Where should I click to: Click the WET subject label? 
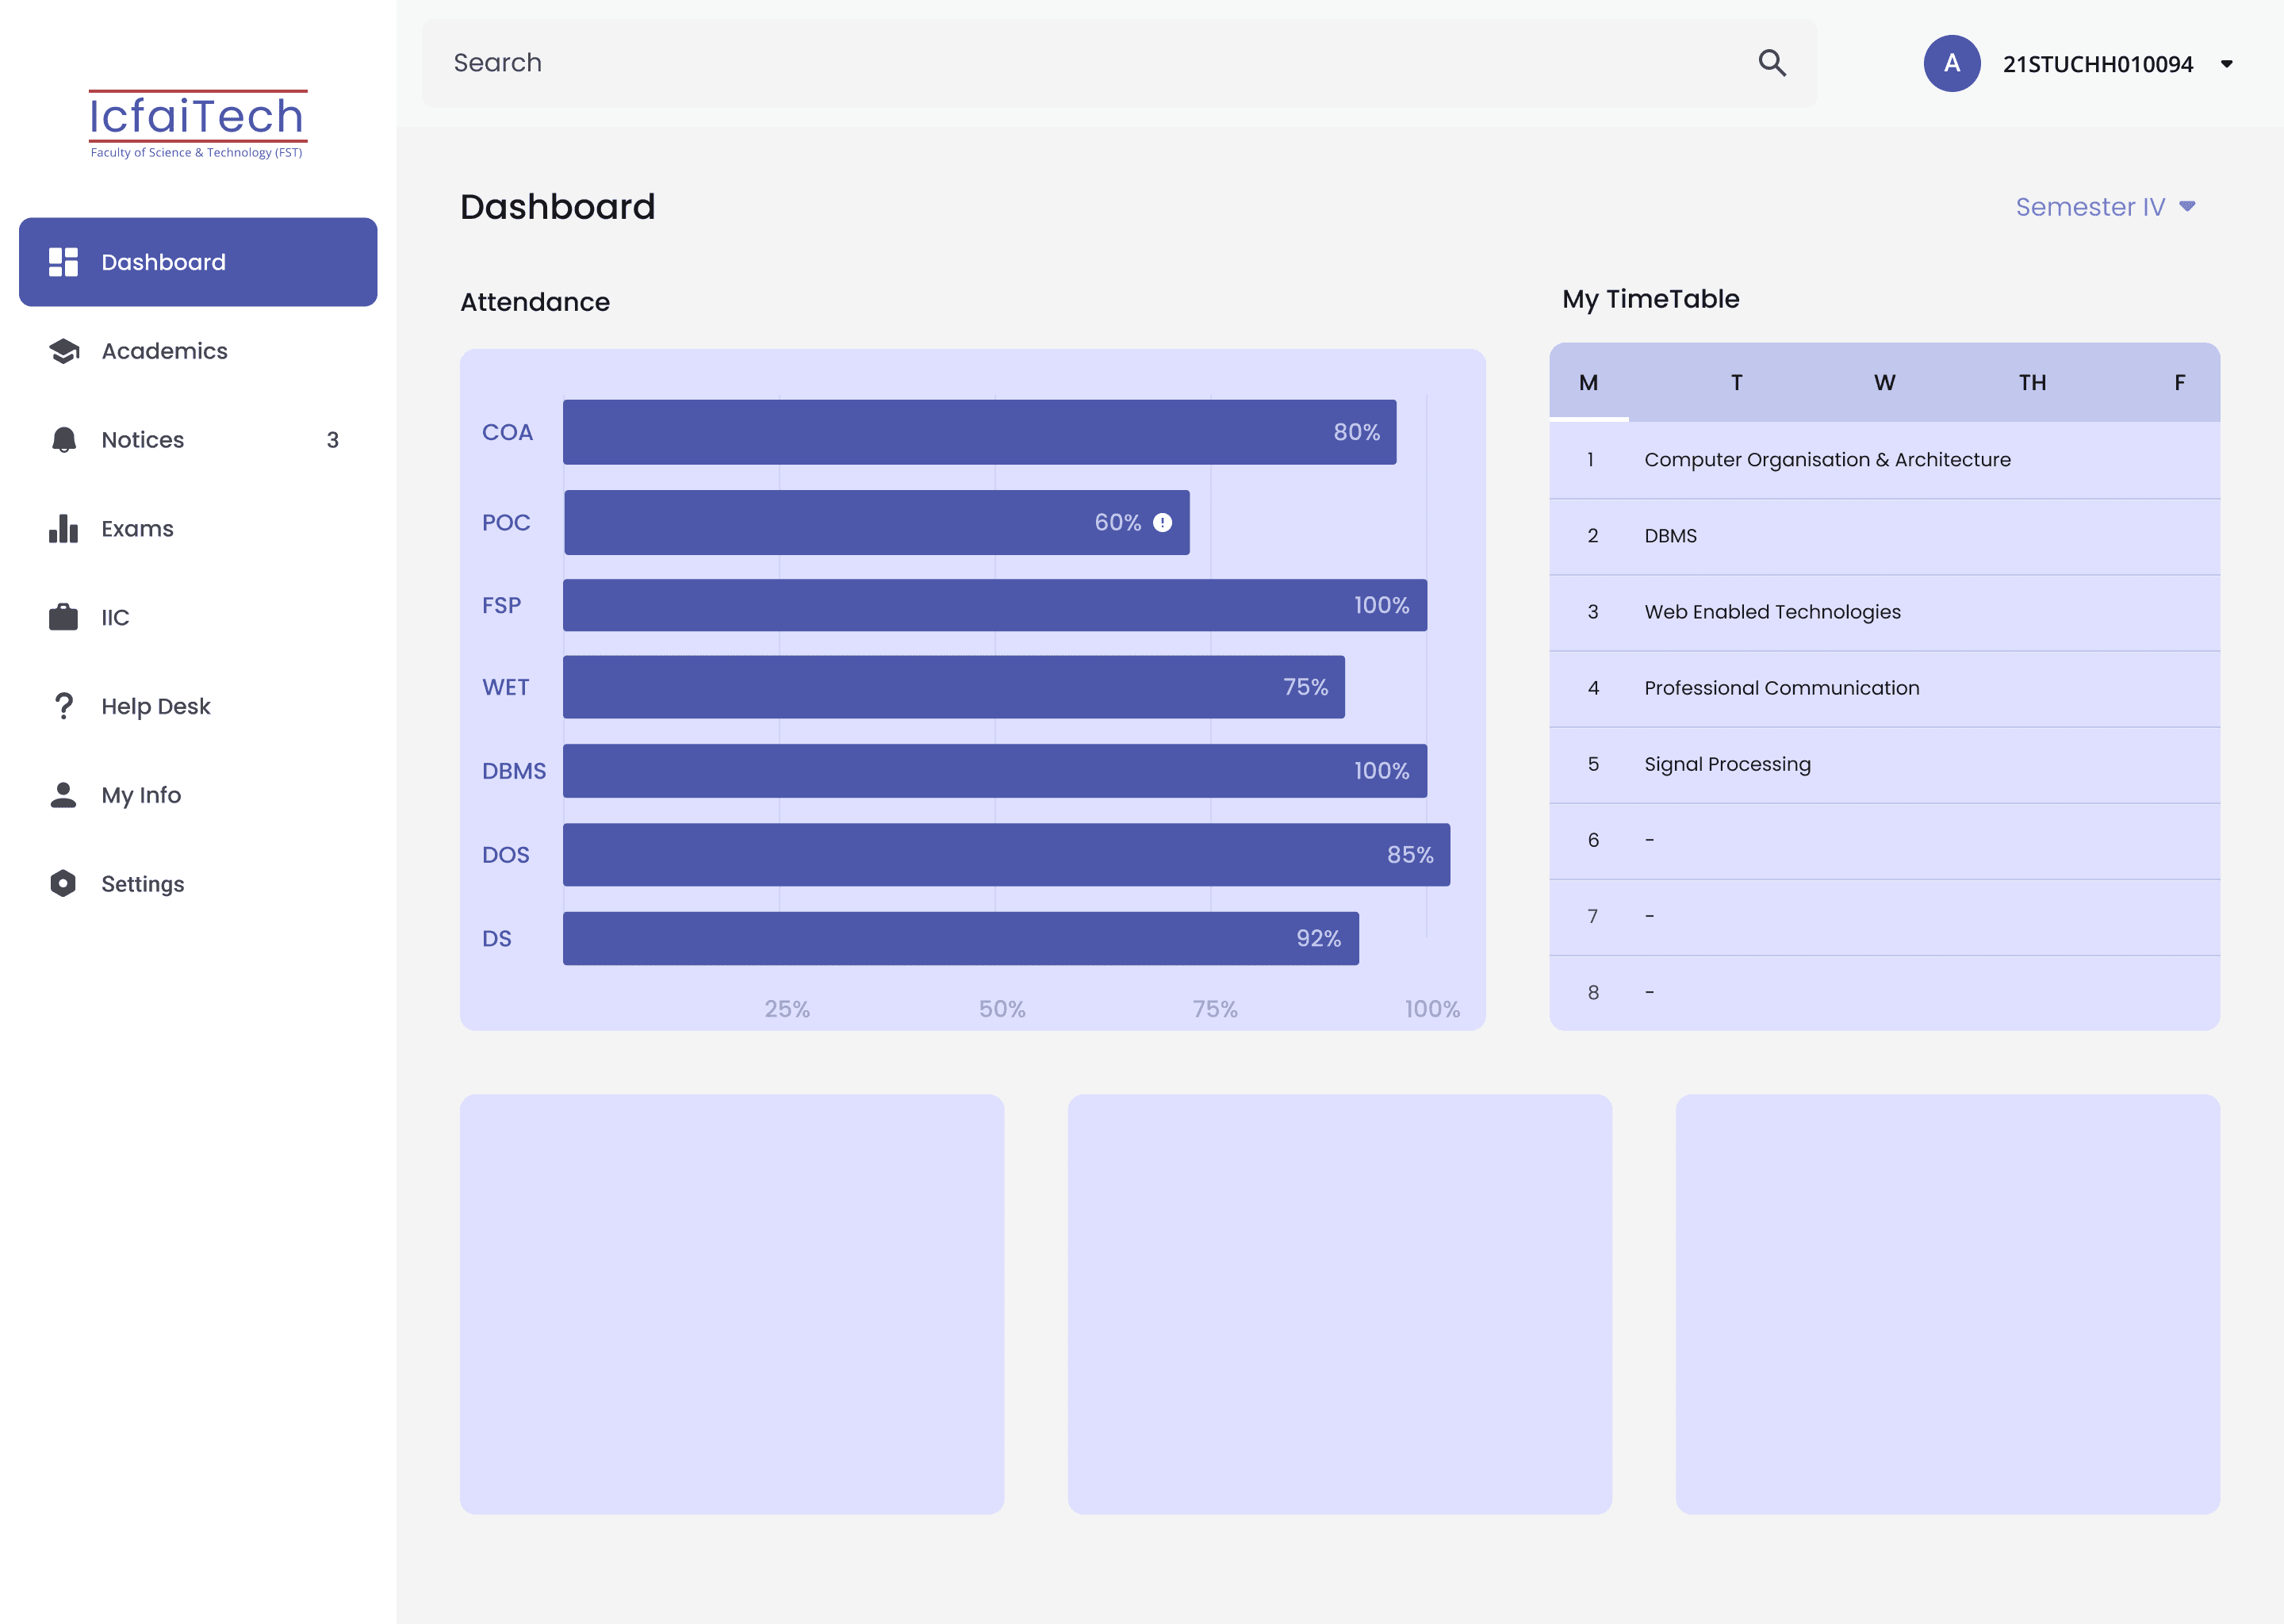pos(505,687)
